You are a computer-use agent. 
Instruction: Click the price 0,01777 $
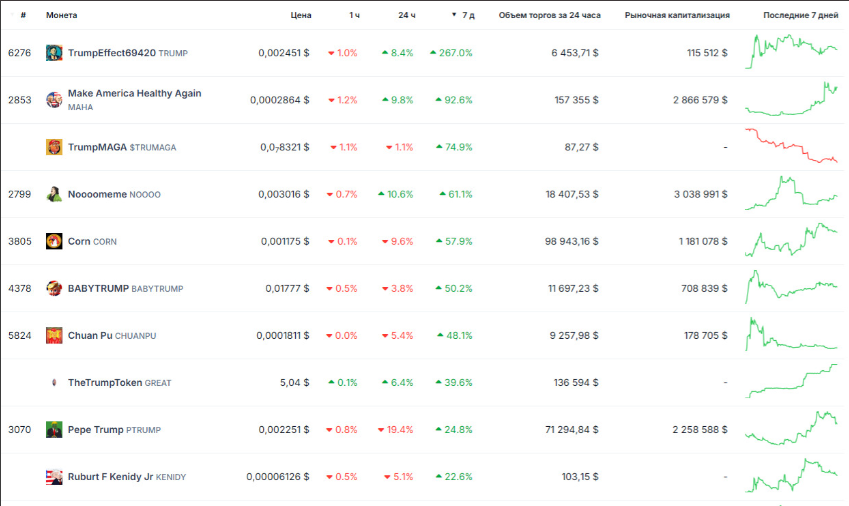coord(287,288)
